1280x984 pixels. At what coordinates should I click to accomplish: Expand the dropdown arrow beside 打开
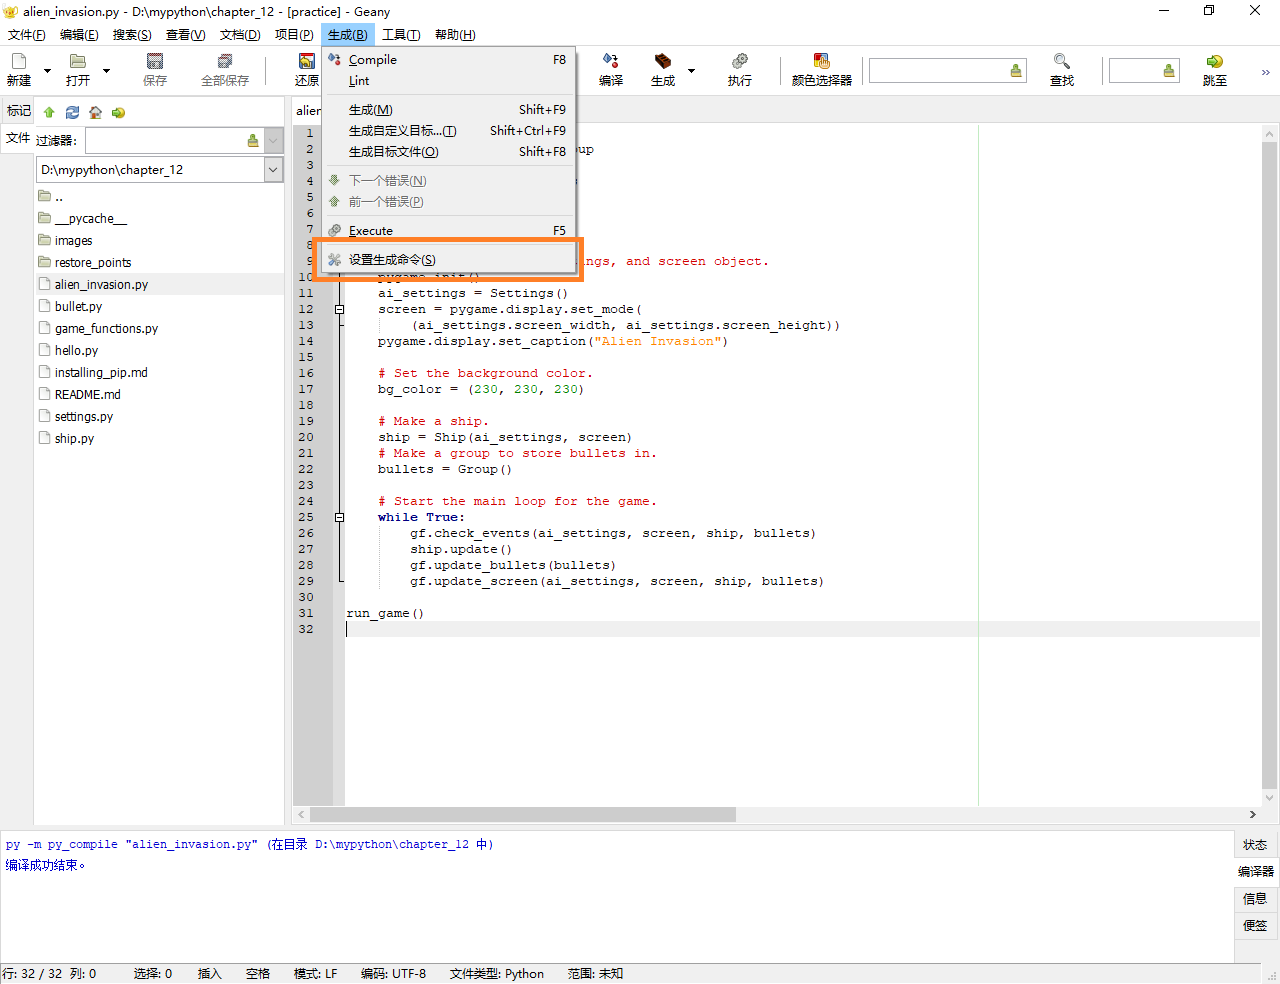[x=106, y=71]
